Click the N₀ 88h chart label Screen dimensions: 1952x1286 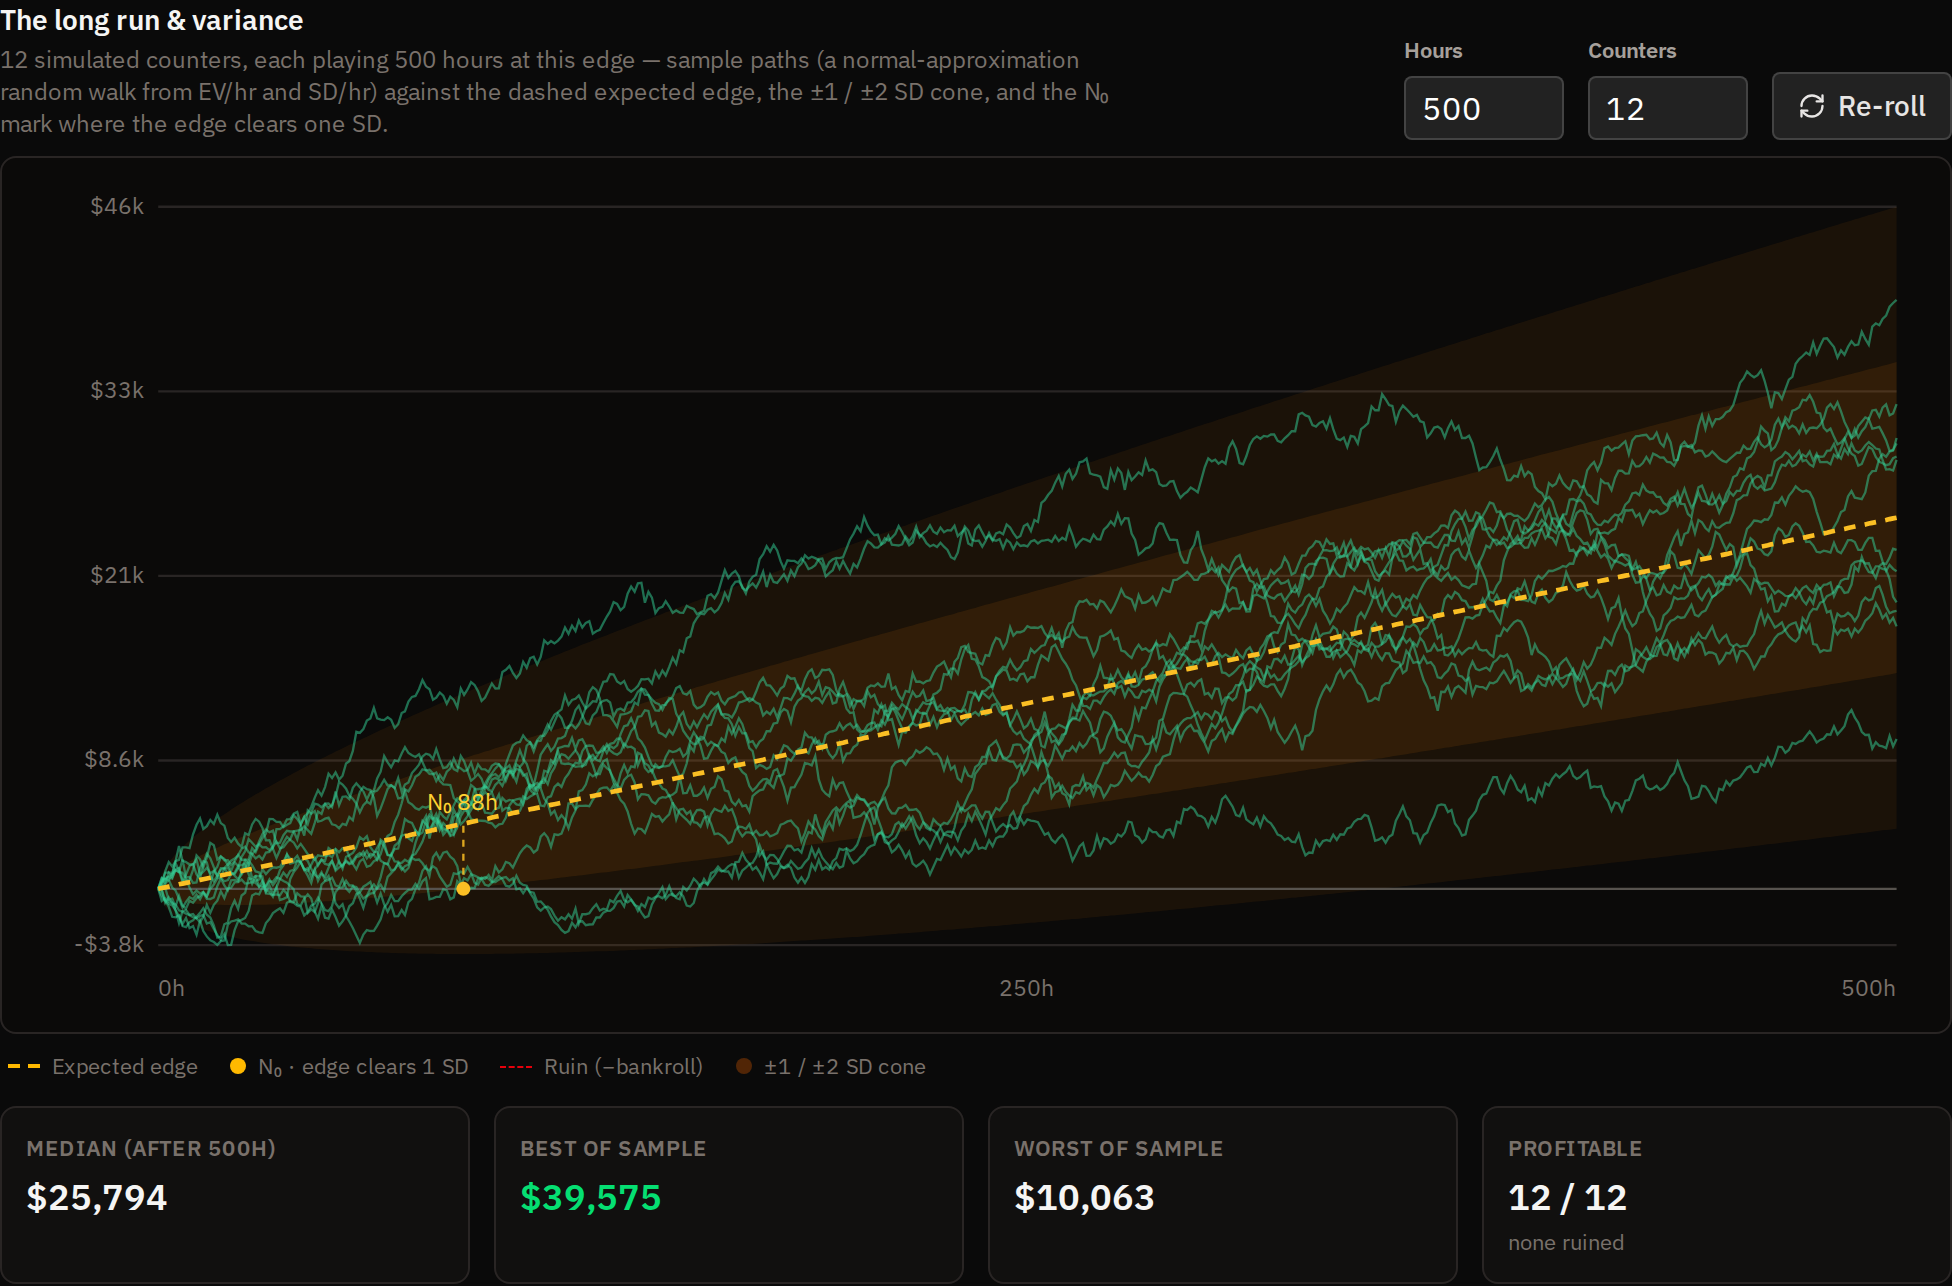click(462, 803)
